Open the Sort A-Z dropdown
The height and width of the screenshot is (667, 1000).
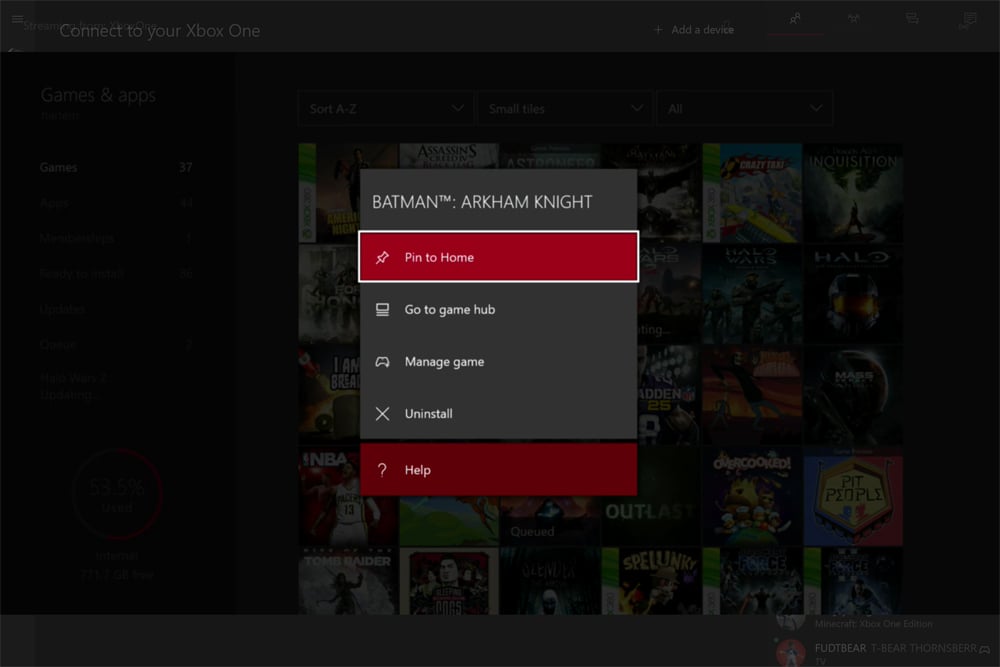point(385,107)
